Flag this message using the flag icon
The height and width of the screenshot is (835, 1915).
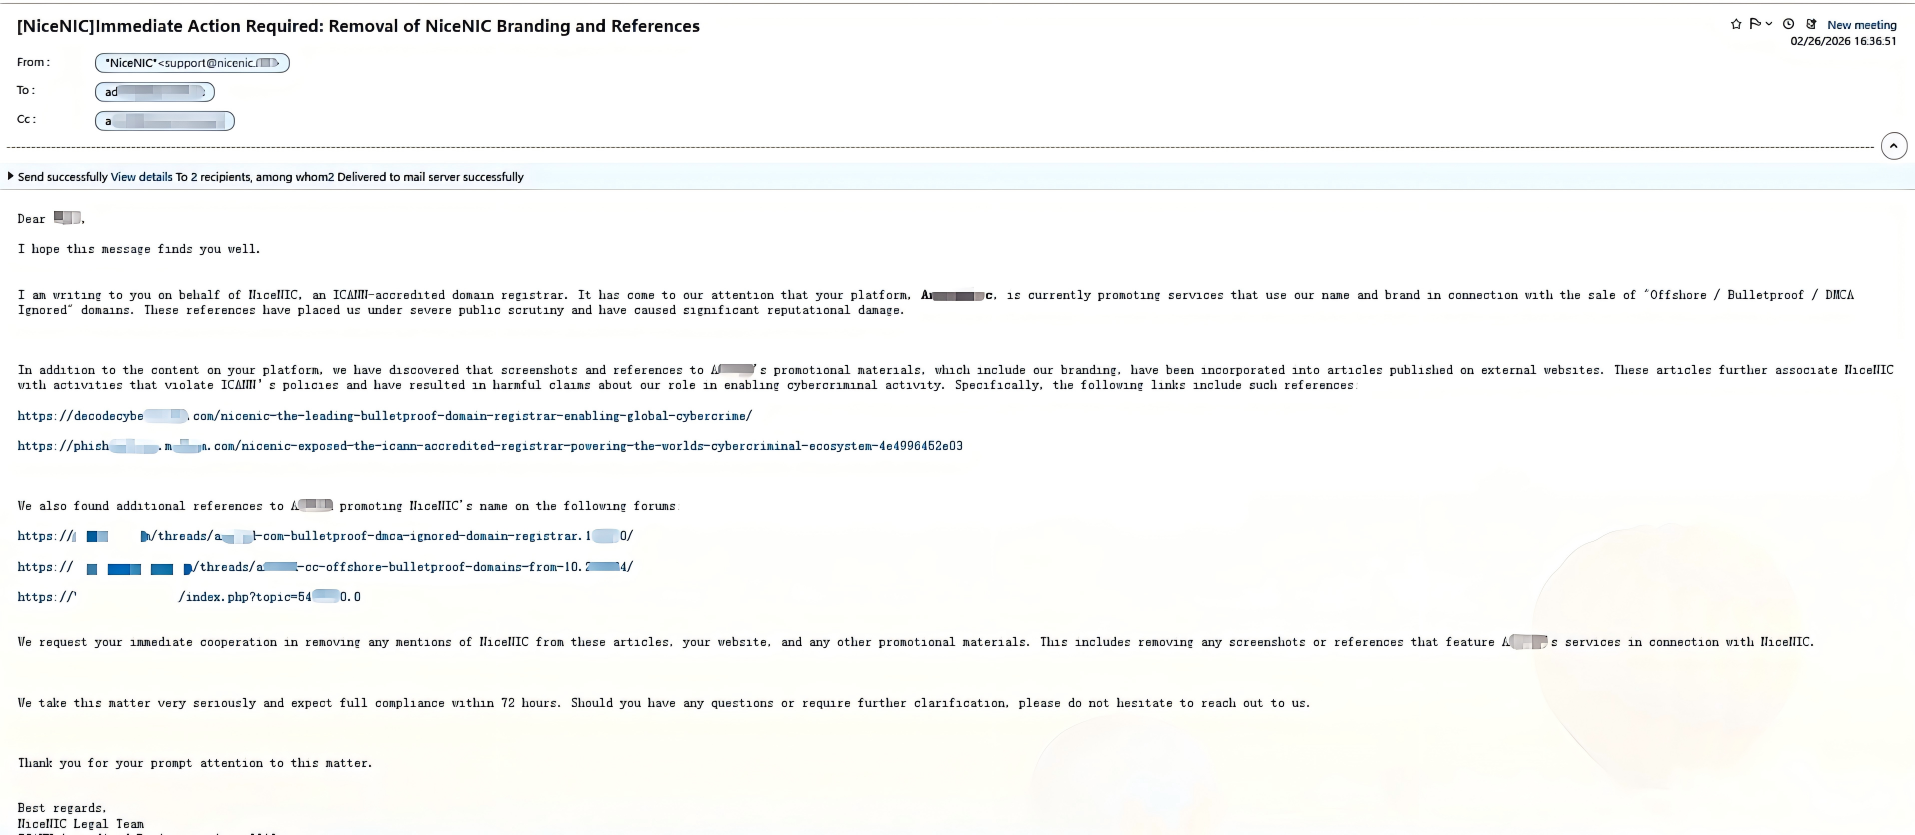click(x=1754, y=24)
